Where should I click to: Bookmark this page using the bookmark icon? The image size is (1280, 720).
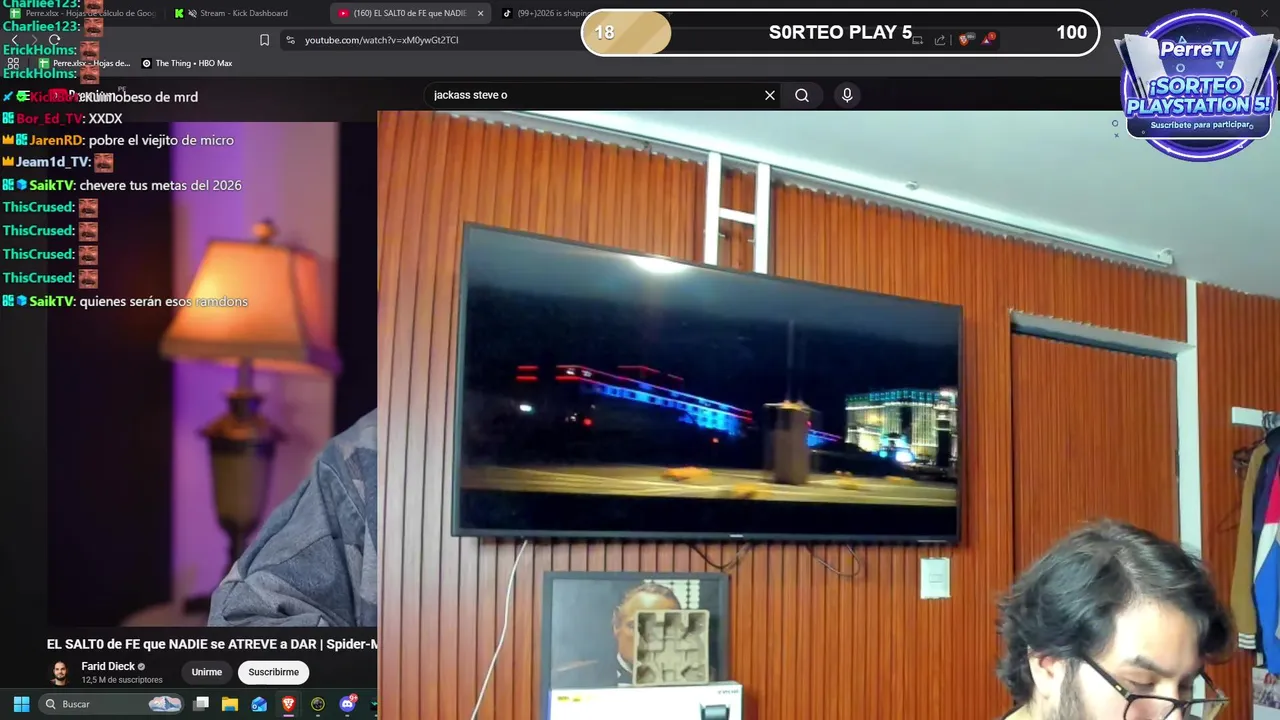(264, 40)
